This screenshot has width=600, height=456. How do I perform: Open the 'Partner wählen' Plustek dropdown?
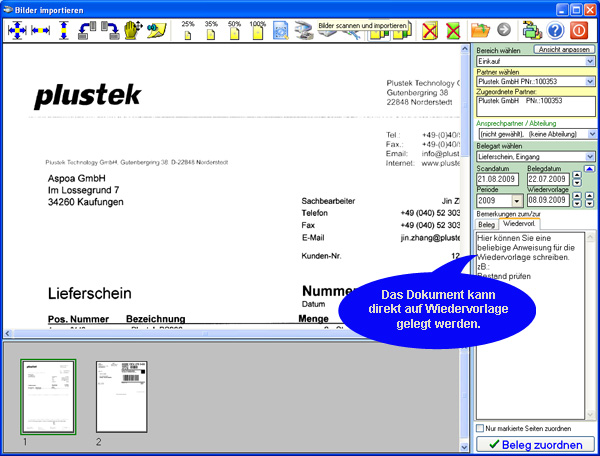[x=590, y=81]
